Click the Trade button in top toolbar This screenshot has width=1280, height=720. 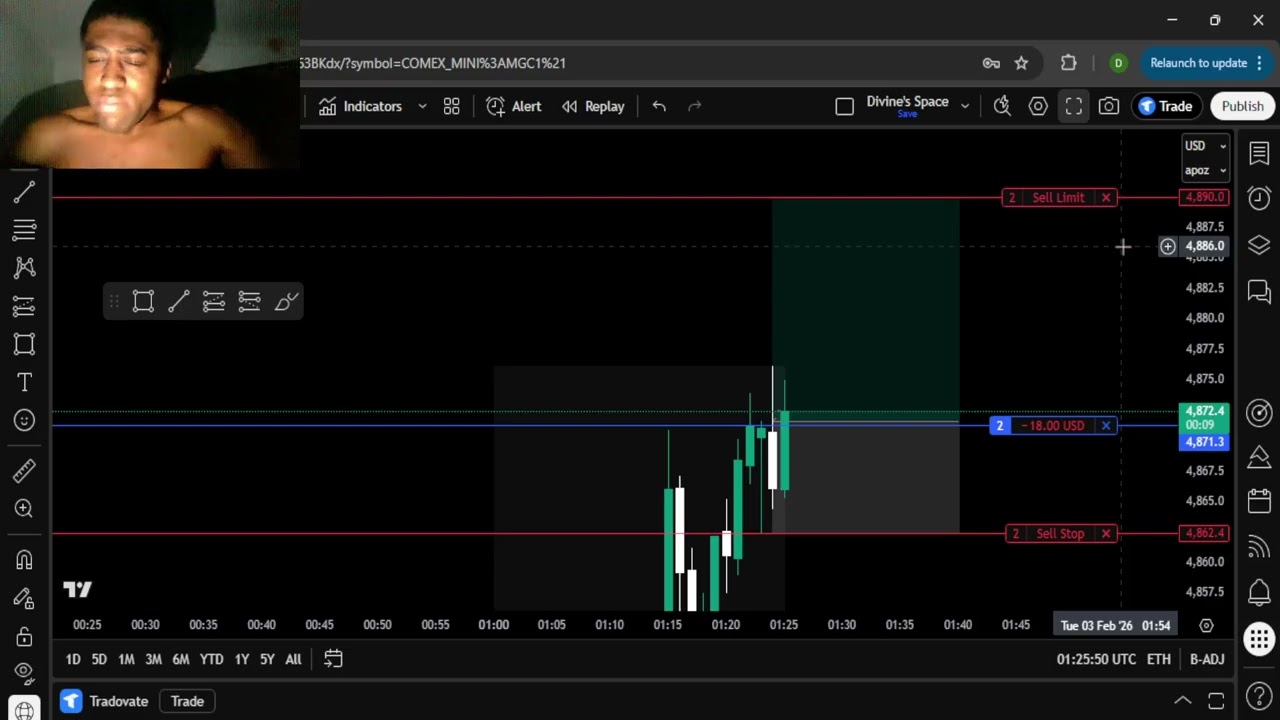pos(1166,106)
